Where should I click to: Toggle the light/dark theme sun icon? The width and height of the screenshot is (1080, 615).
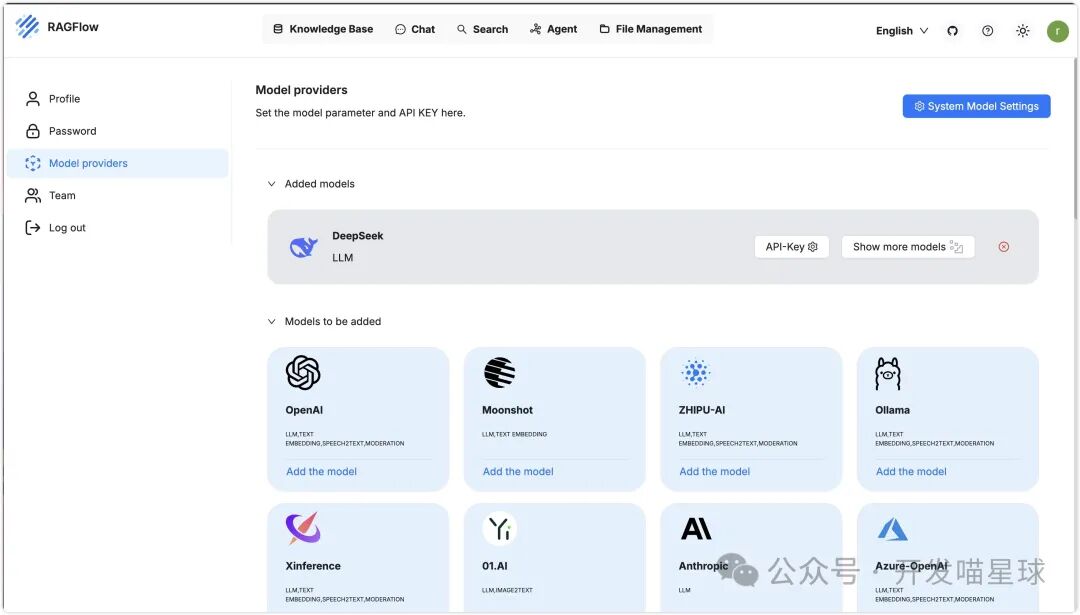pos(1023,30)
